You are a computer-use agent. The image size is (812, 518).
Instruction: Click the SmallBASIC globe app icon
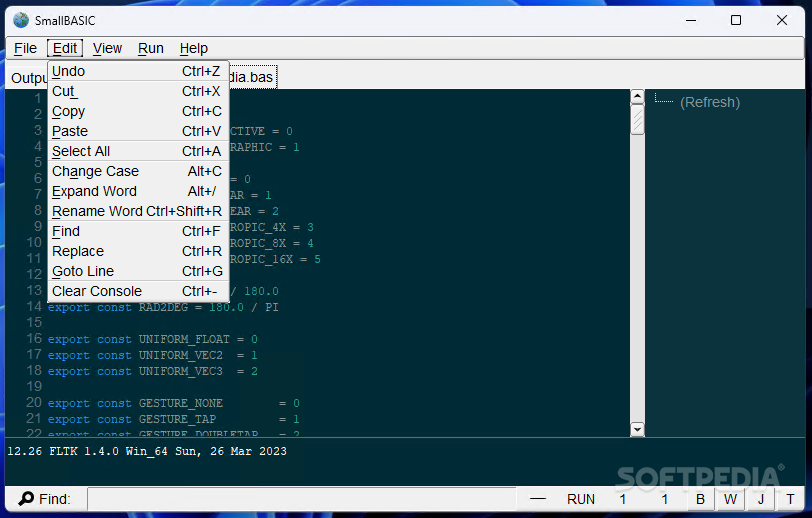(x=21, y=20)
